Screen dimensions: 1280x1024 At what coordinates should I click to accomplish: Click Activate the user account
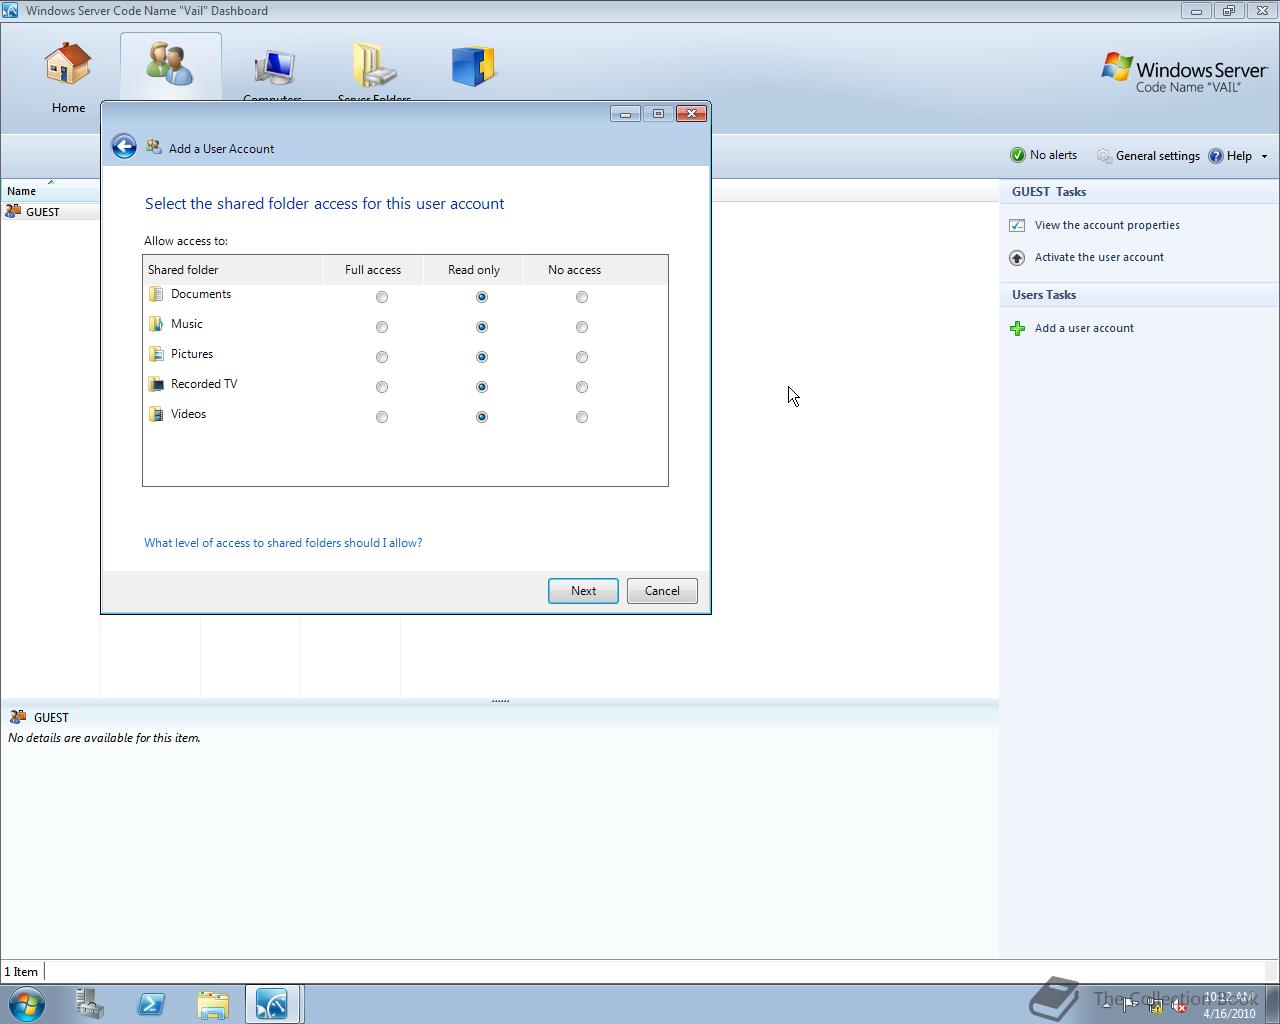pos(1099,257)
